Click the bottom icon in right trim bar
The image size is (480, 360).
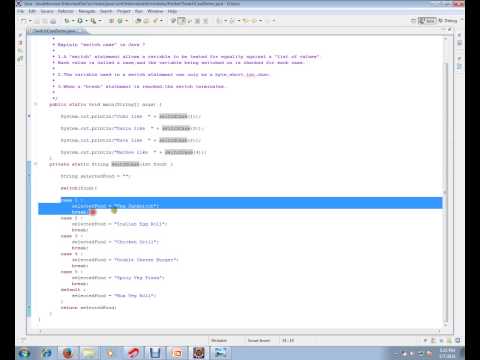point(459,67)
